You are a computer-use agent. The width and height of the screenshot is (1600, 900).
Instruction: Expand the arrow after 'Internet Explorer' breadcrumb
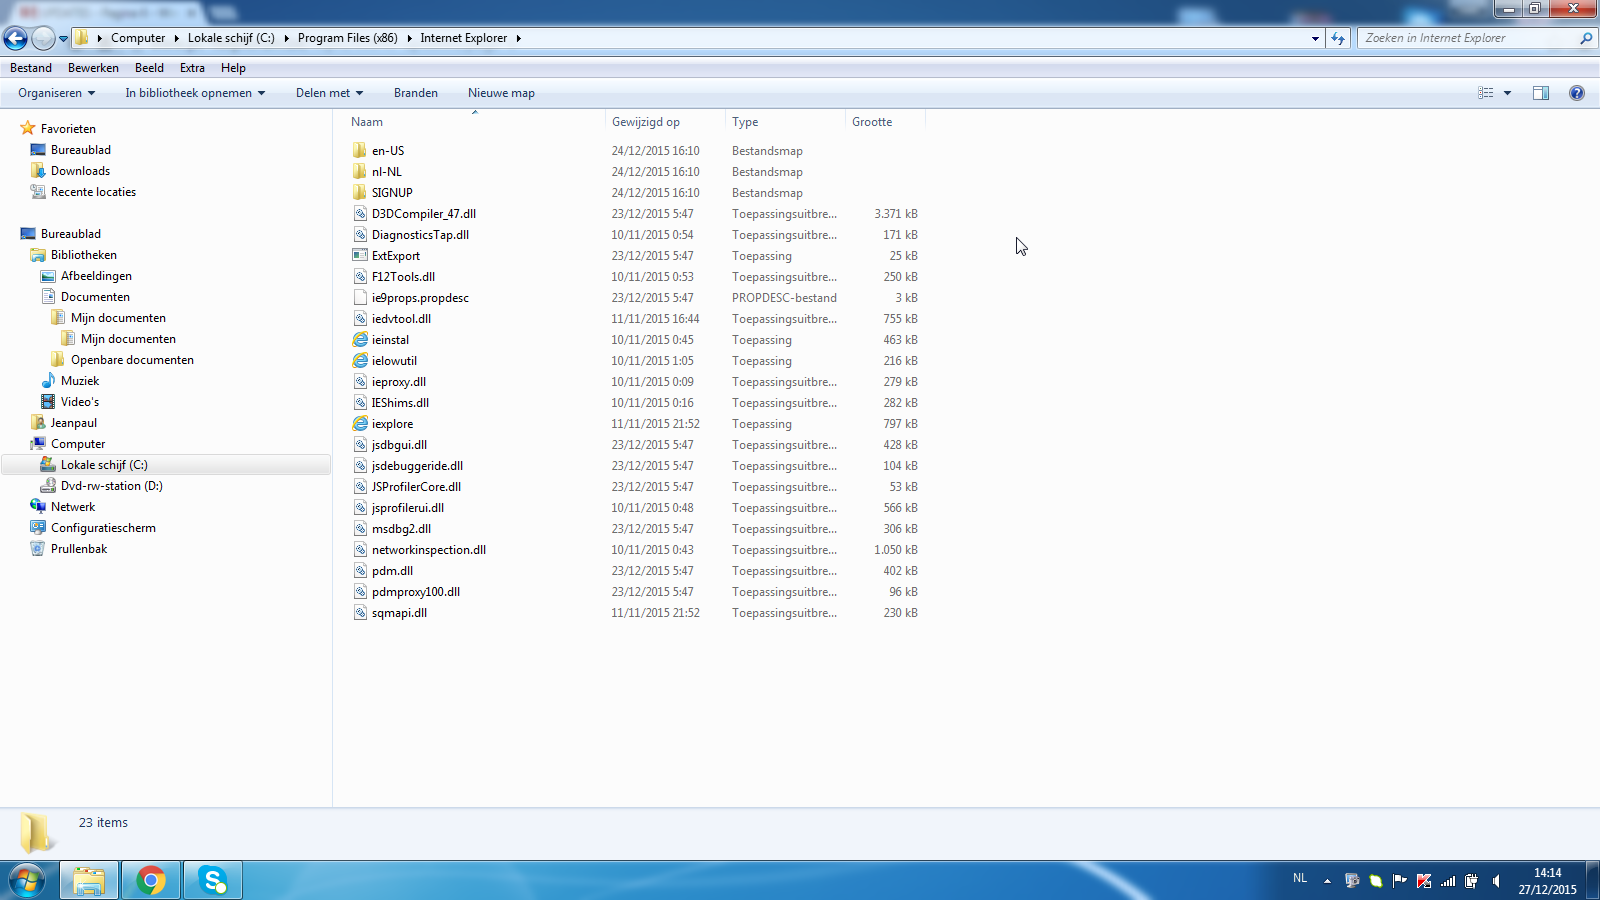pyautogui.click(x=519, y=38)
